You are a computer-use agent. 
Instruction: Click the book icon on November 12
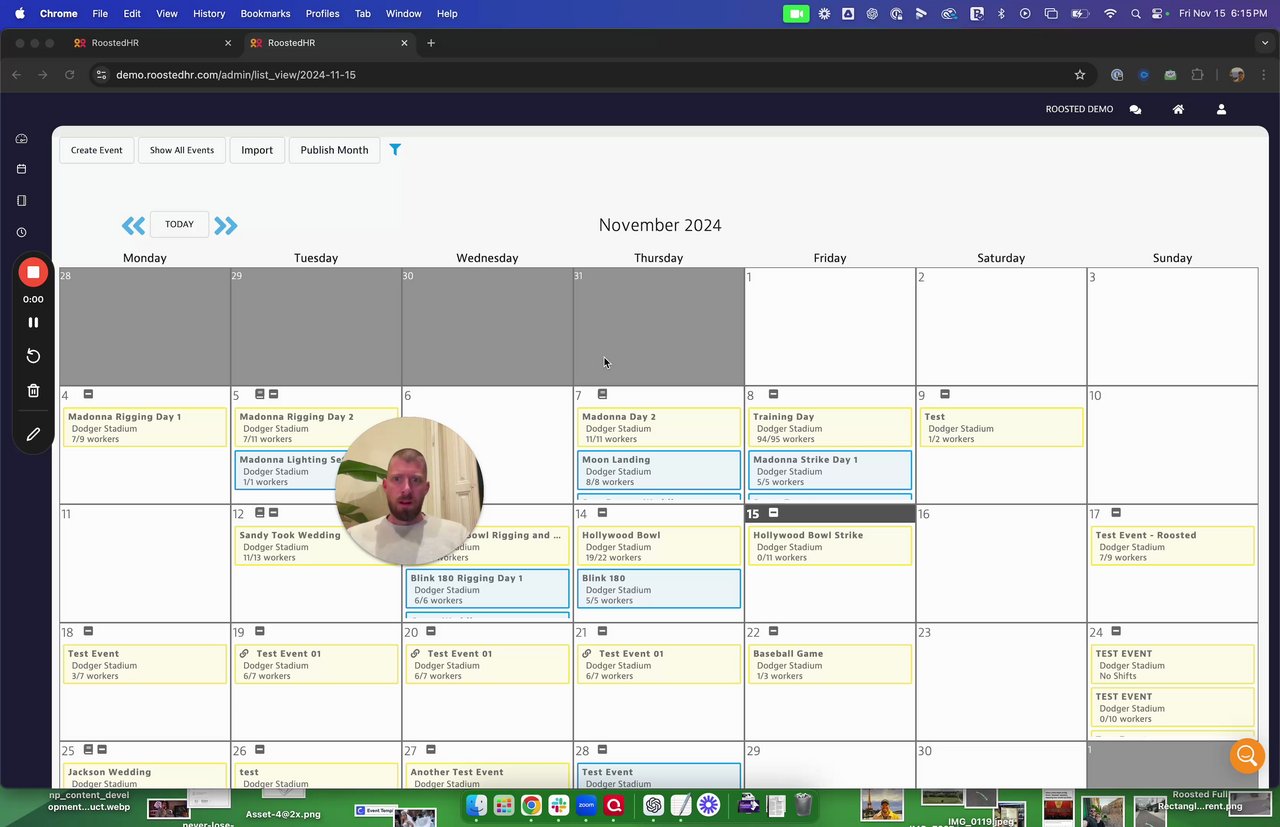[260, 513]
